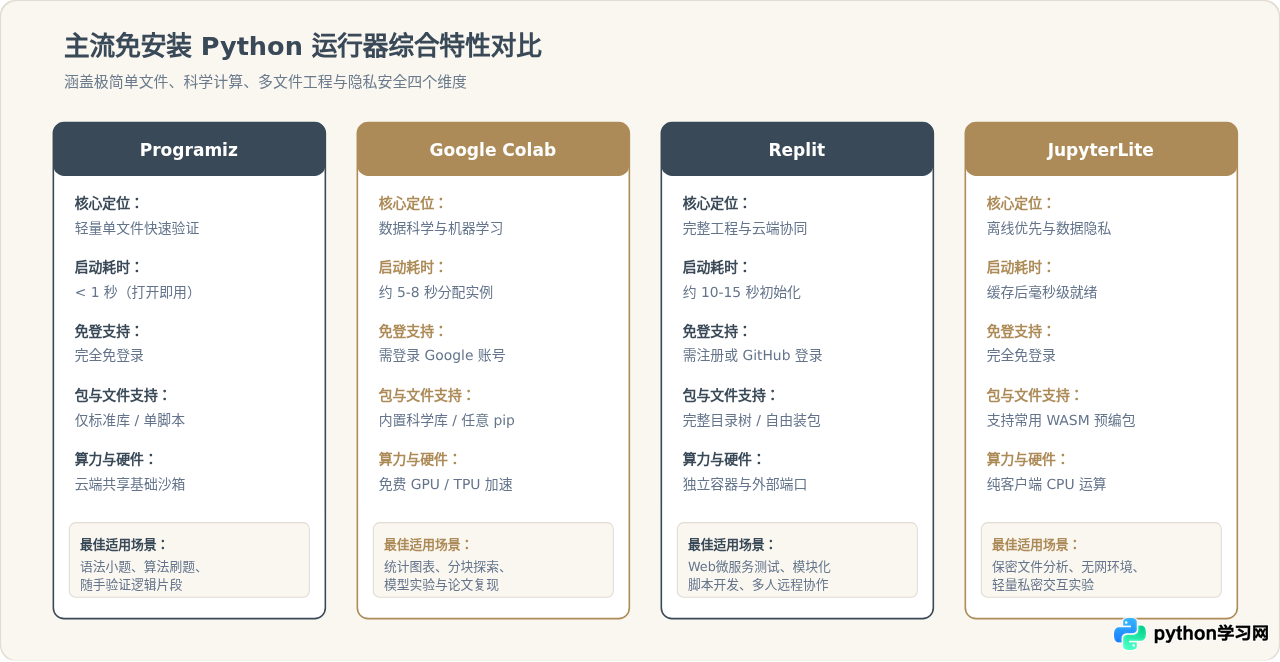Screen dimensions: 1280x662
Task: Click the title '主流免安装 Python 运行器综合特性对比'
Action: click(x=303, y=46)
